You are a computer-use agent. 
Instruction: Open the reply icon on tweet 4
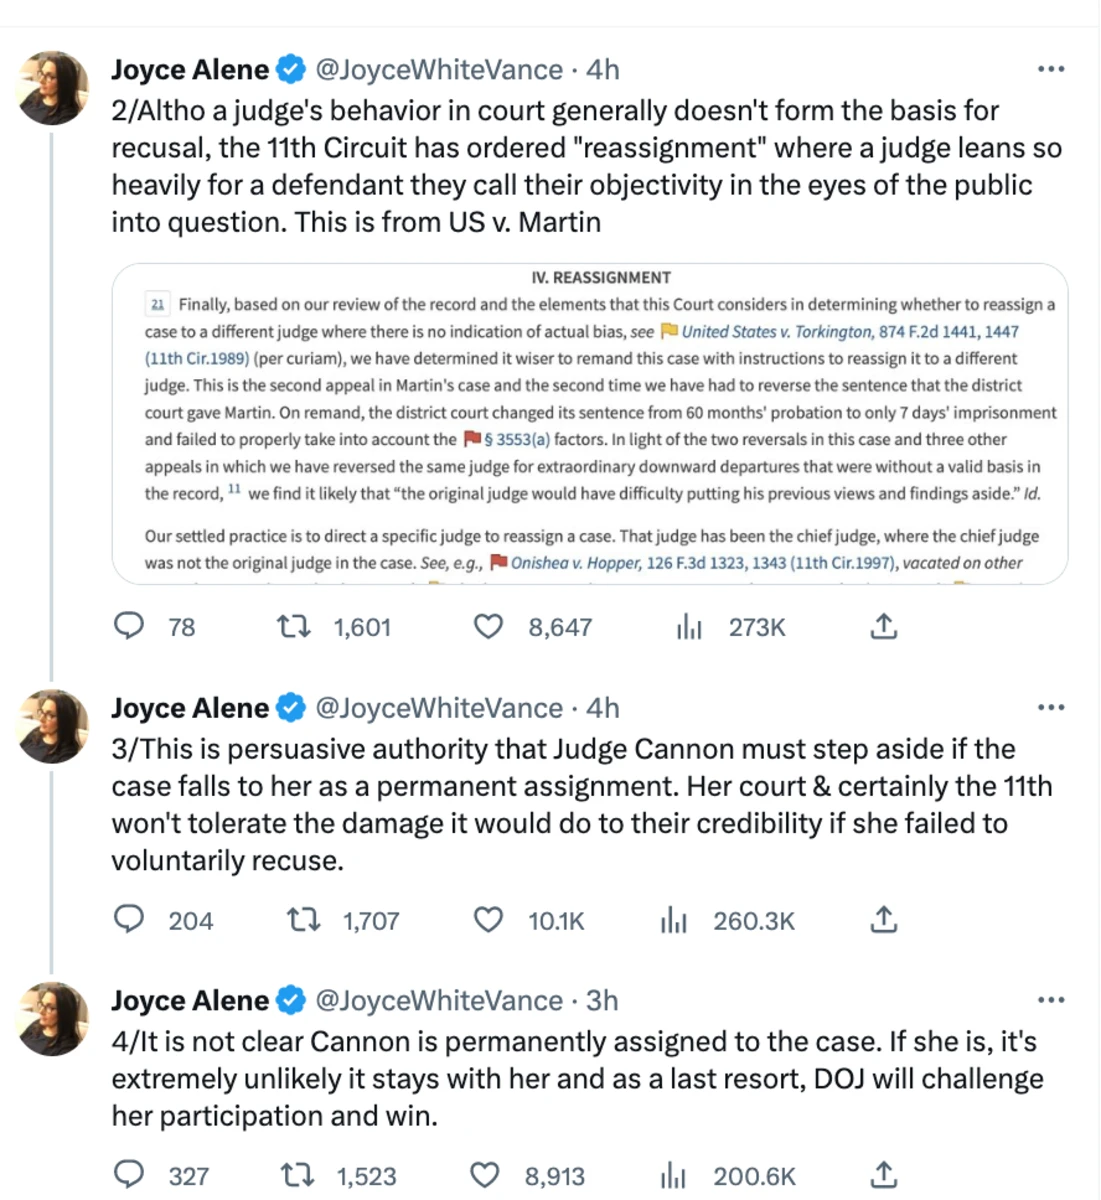coord(129,1175)
